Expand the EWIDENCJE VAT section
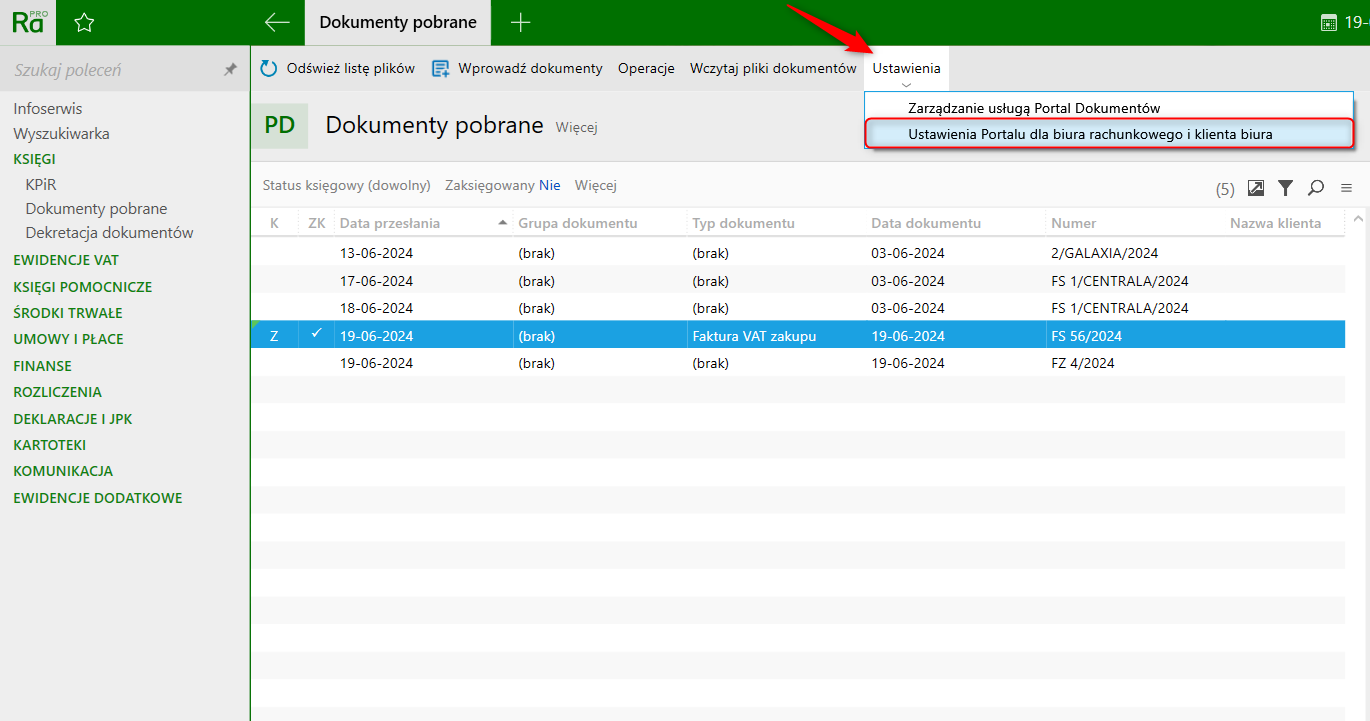The image size is (1370, 721). pyautogui.click(x=66, y=260)
